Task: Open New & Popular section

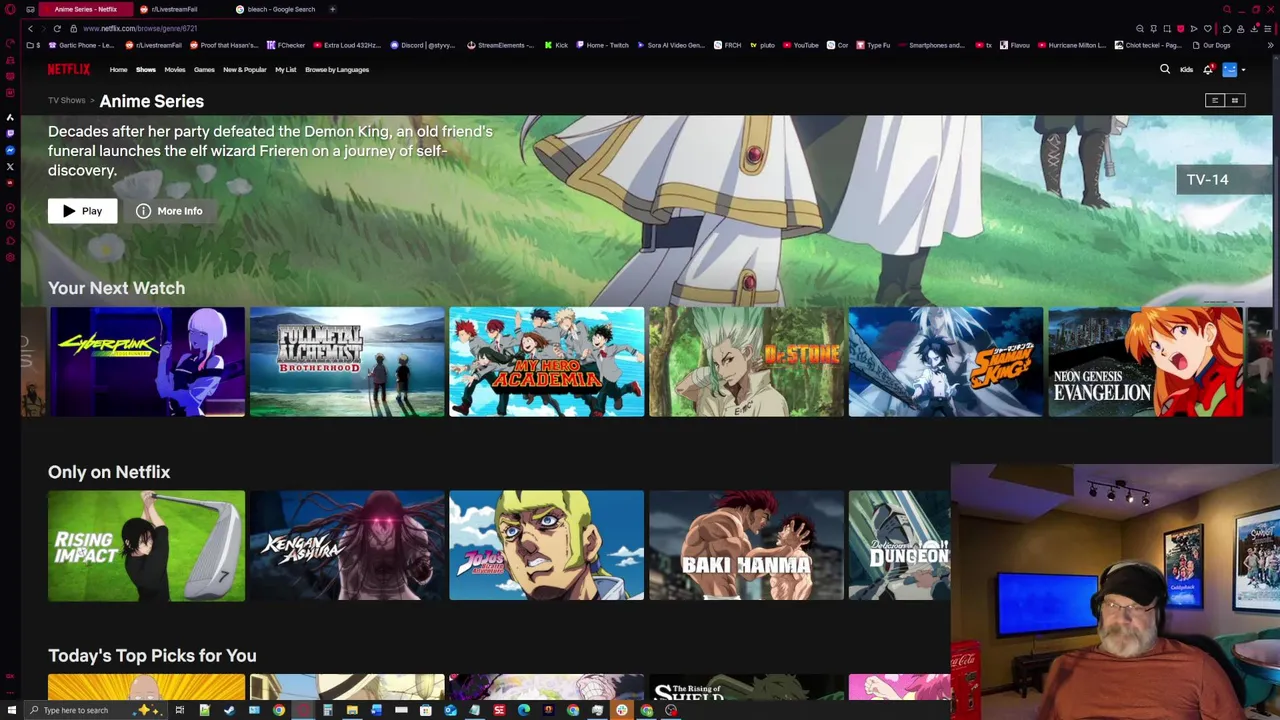Action: point(245,70)
